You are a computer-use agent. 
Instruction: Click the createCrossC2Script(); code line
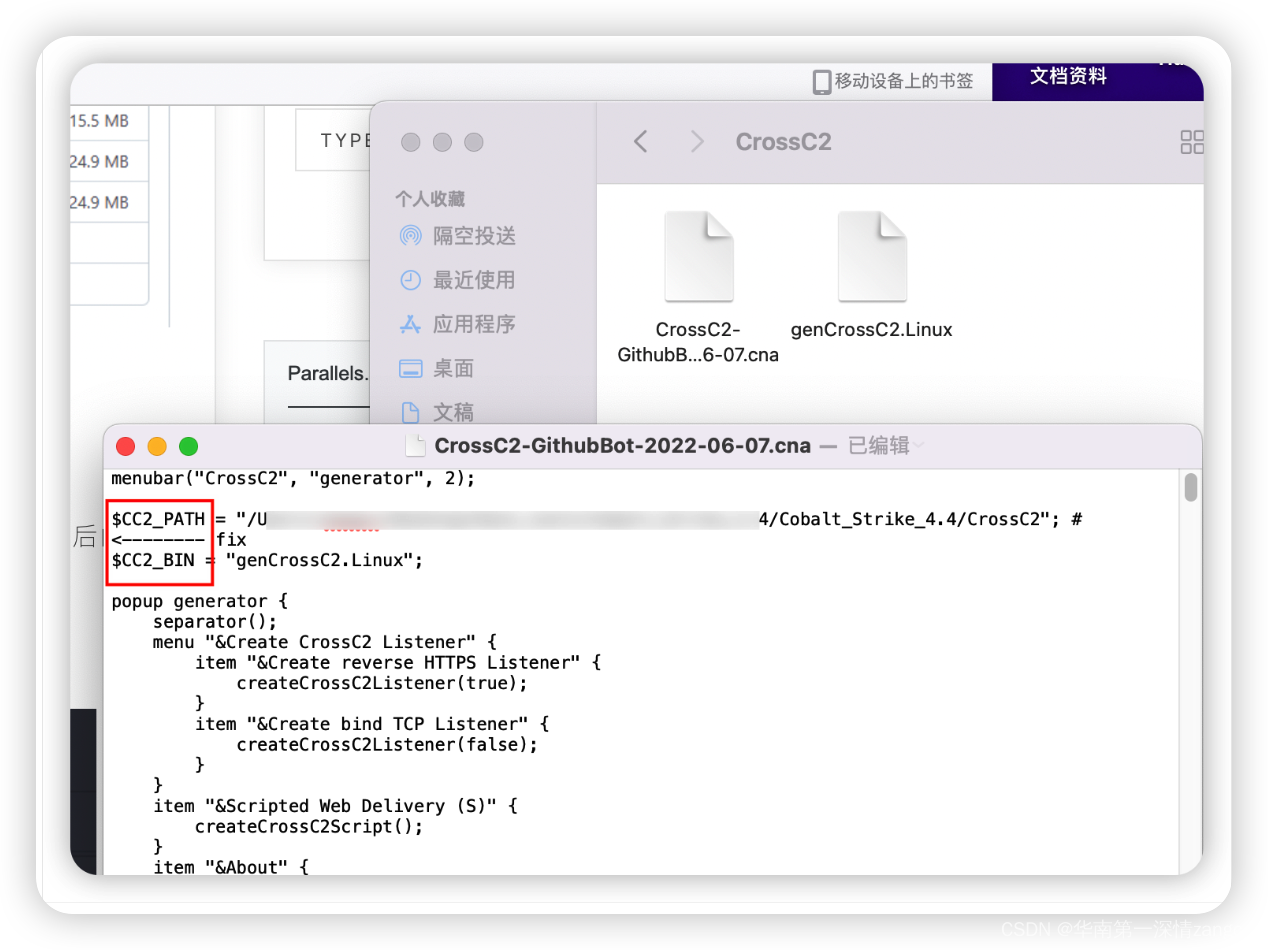[x=309, y=826]
